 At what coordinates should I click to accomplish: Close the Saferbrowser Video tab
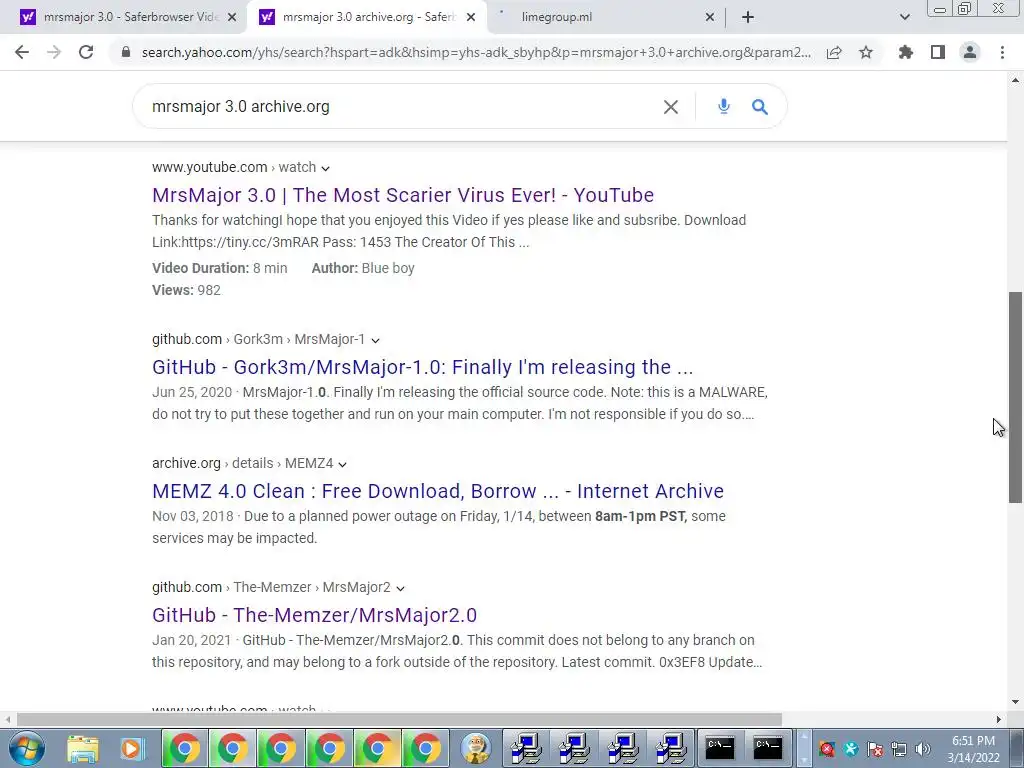tap(232, 17)
